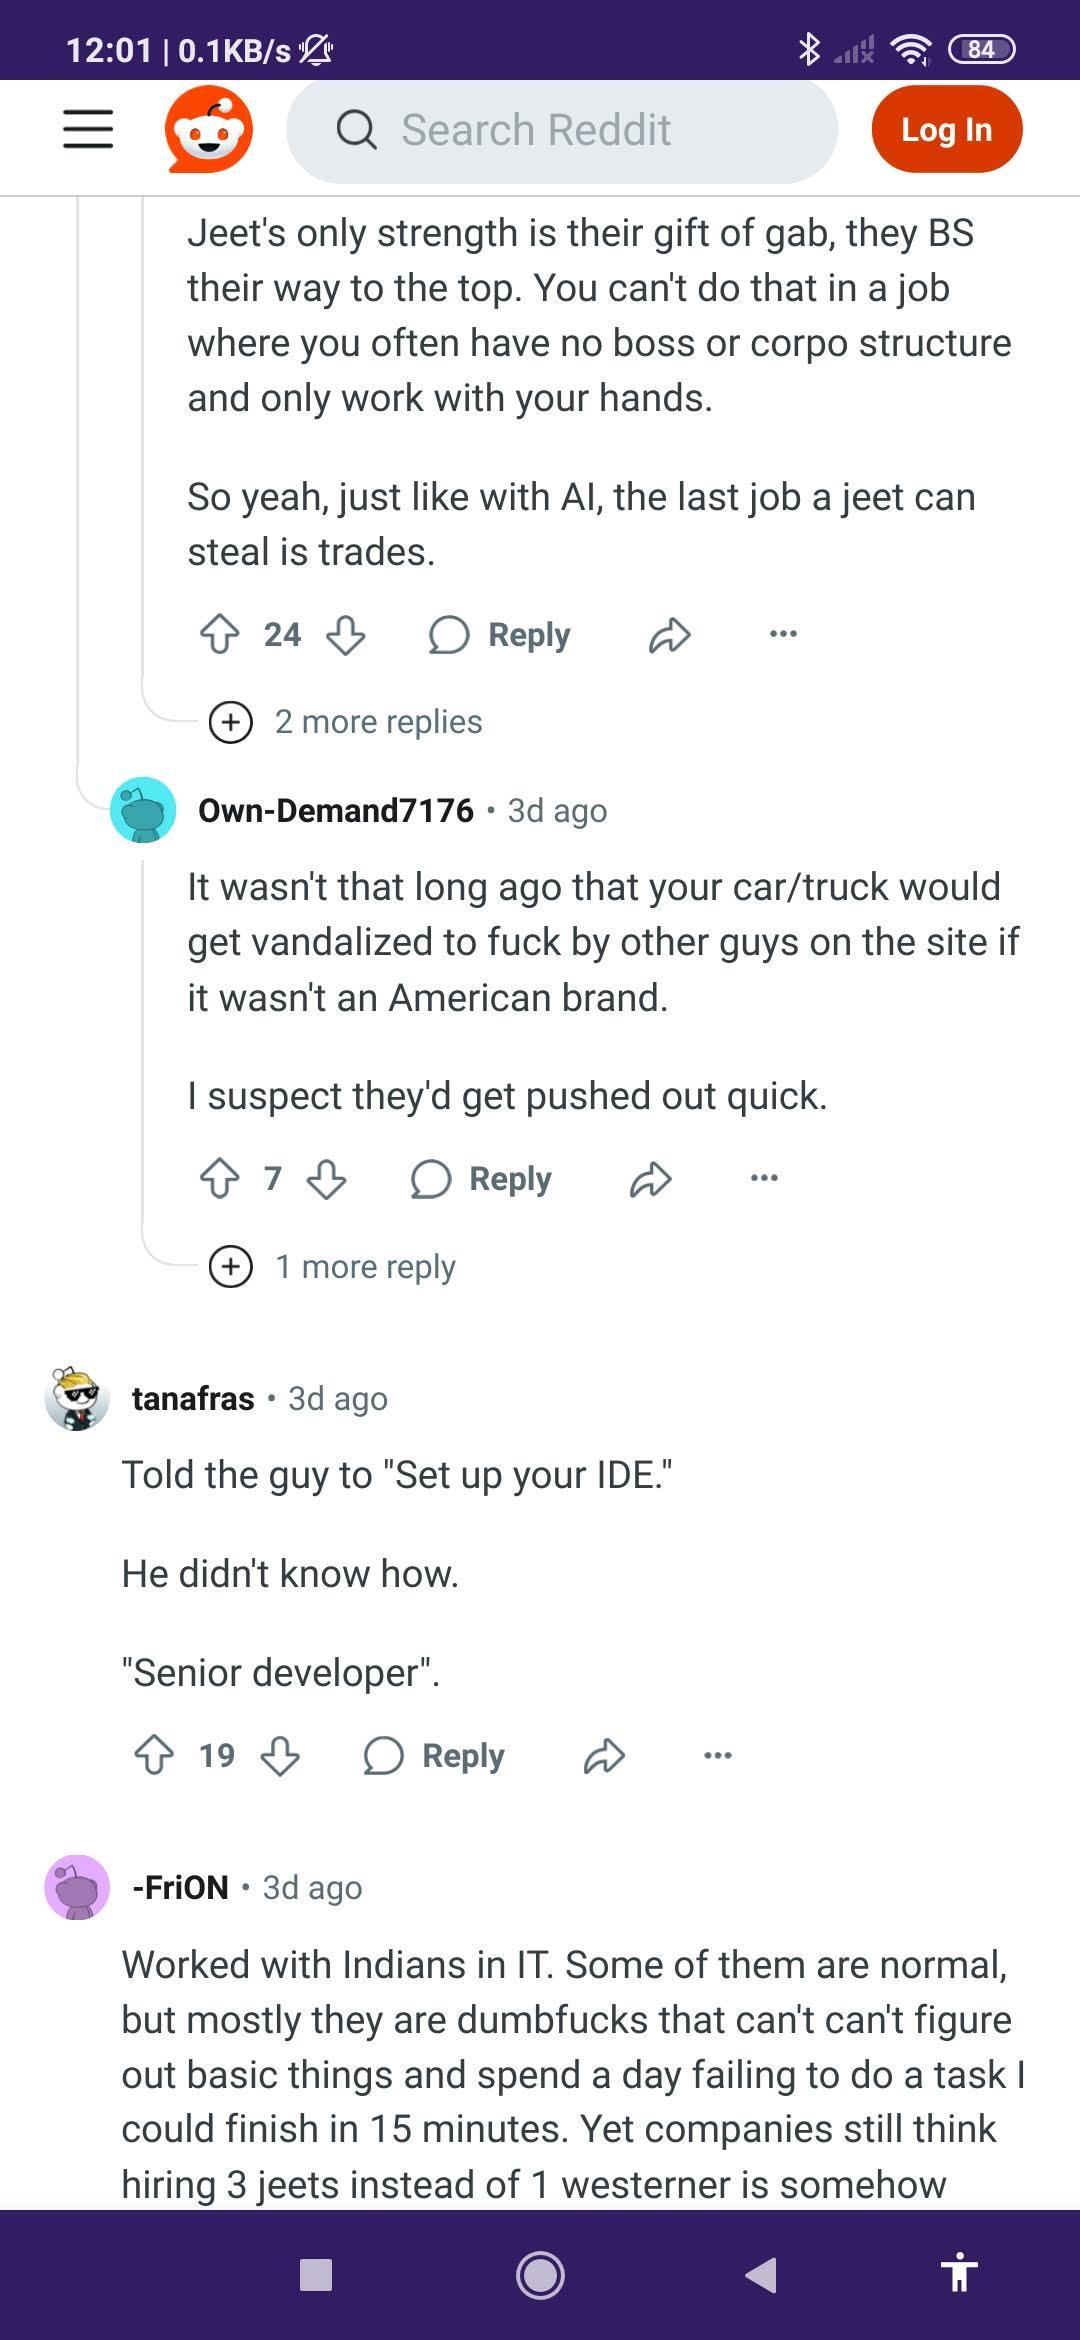
Task: Upvote Own-Demand7176's comment
Action: 220,1178
